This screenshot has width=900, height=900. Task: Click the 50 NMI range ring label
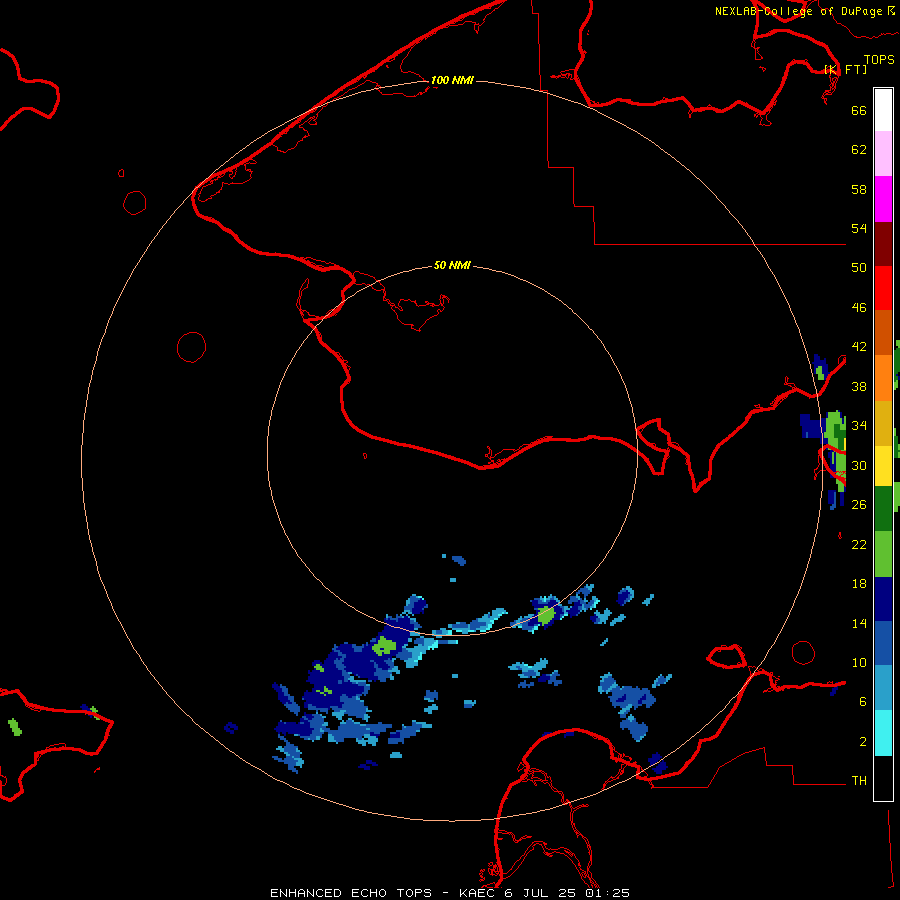pos(452,265)
